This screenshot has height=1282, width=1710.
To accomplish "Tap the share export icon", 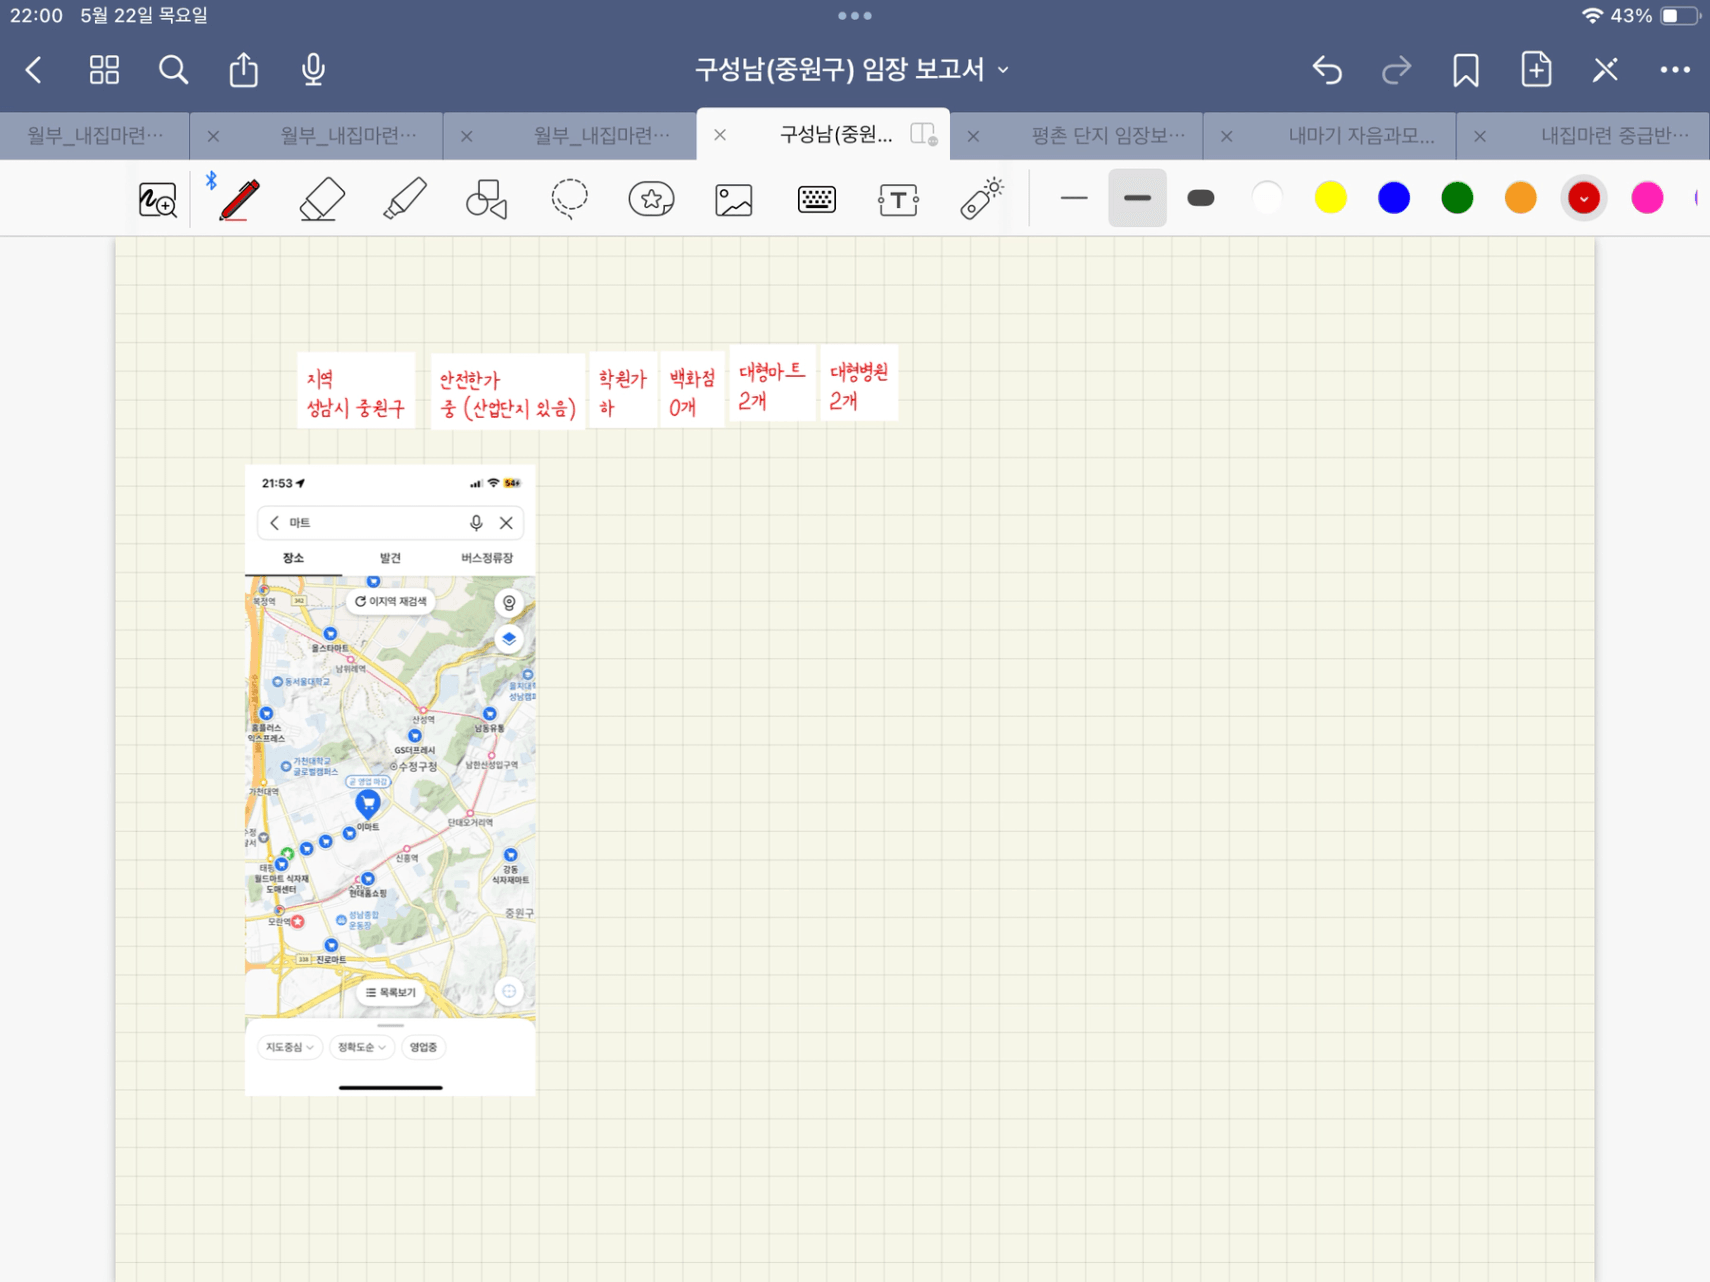I will point(243,69).
